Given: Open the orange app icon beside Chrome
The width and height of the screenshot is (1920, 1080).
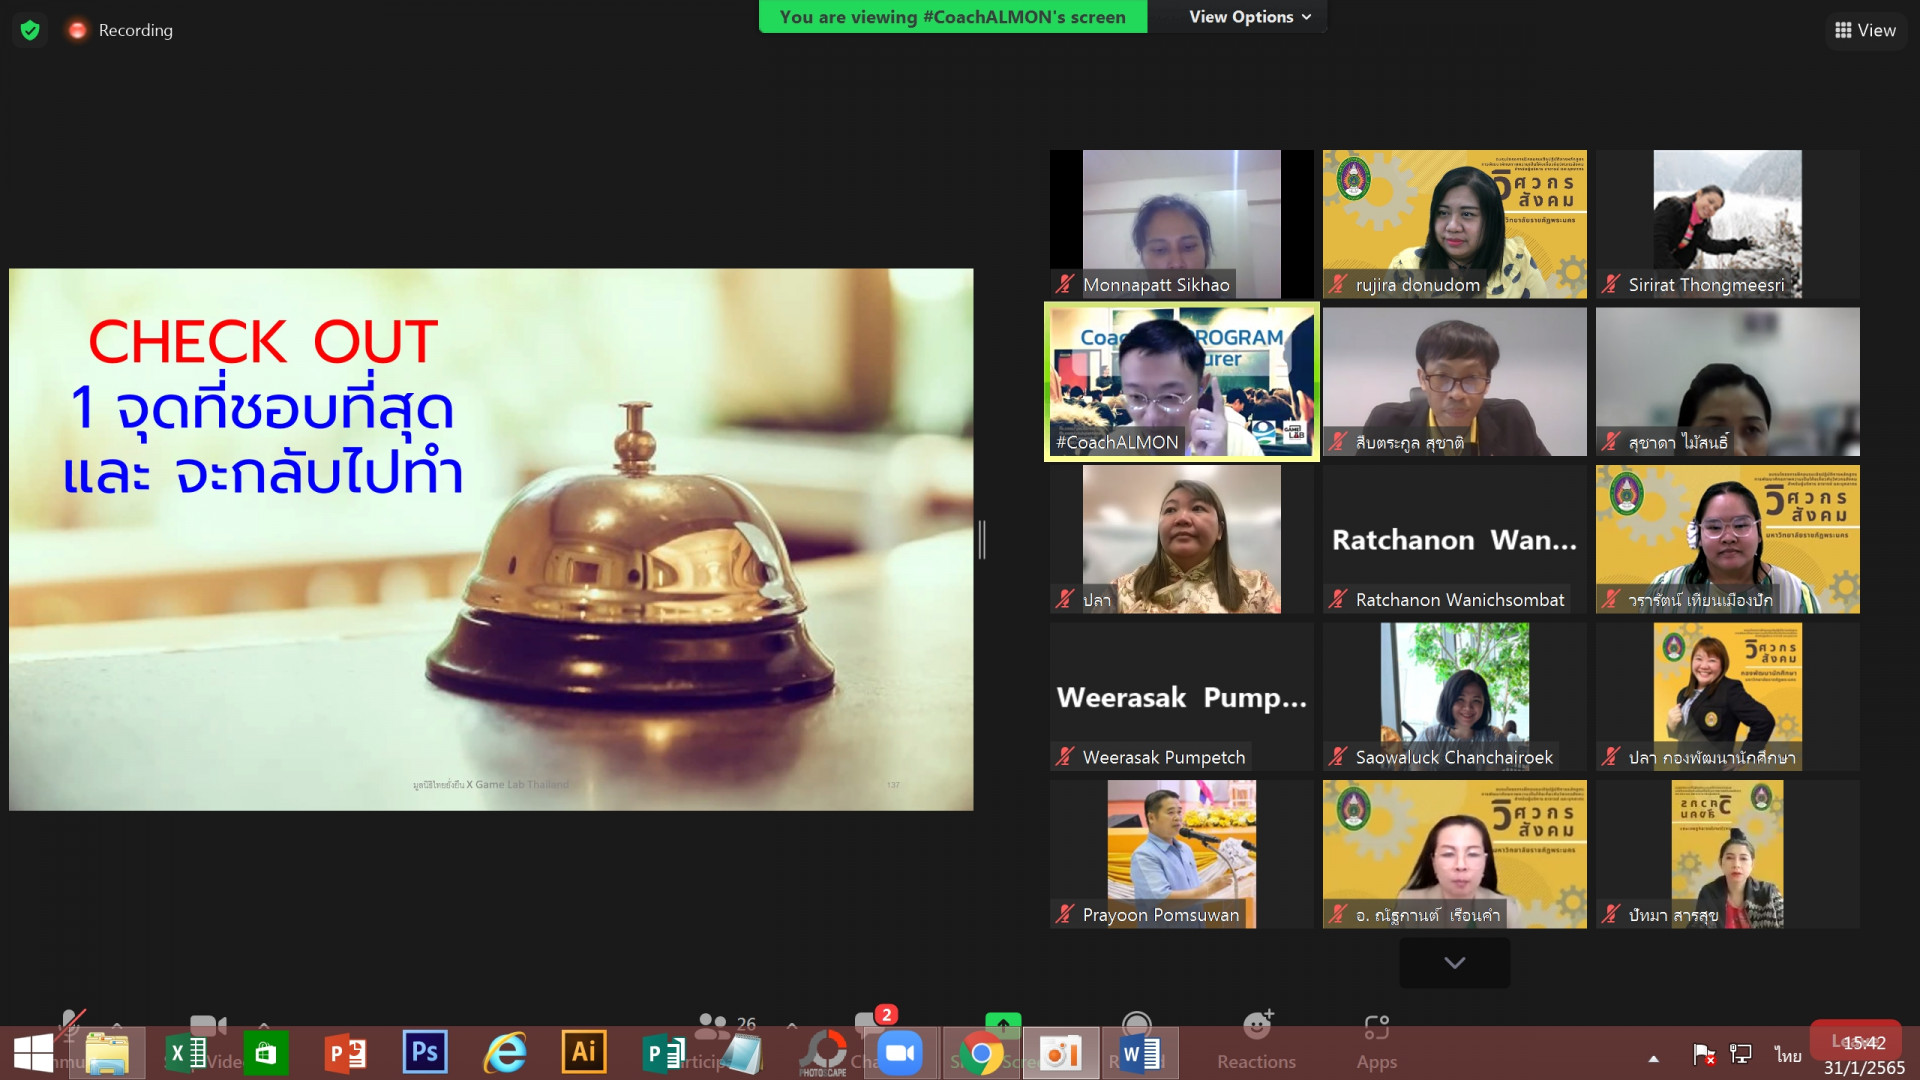Looking at the screenshot, I should [x=1061, y=1054].
